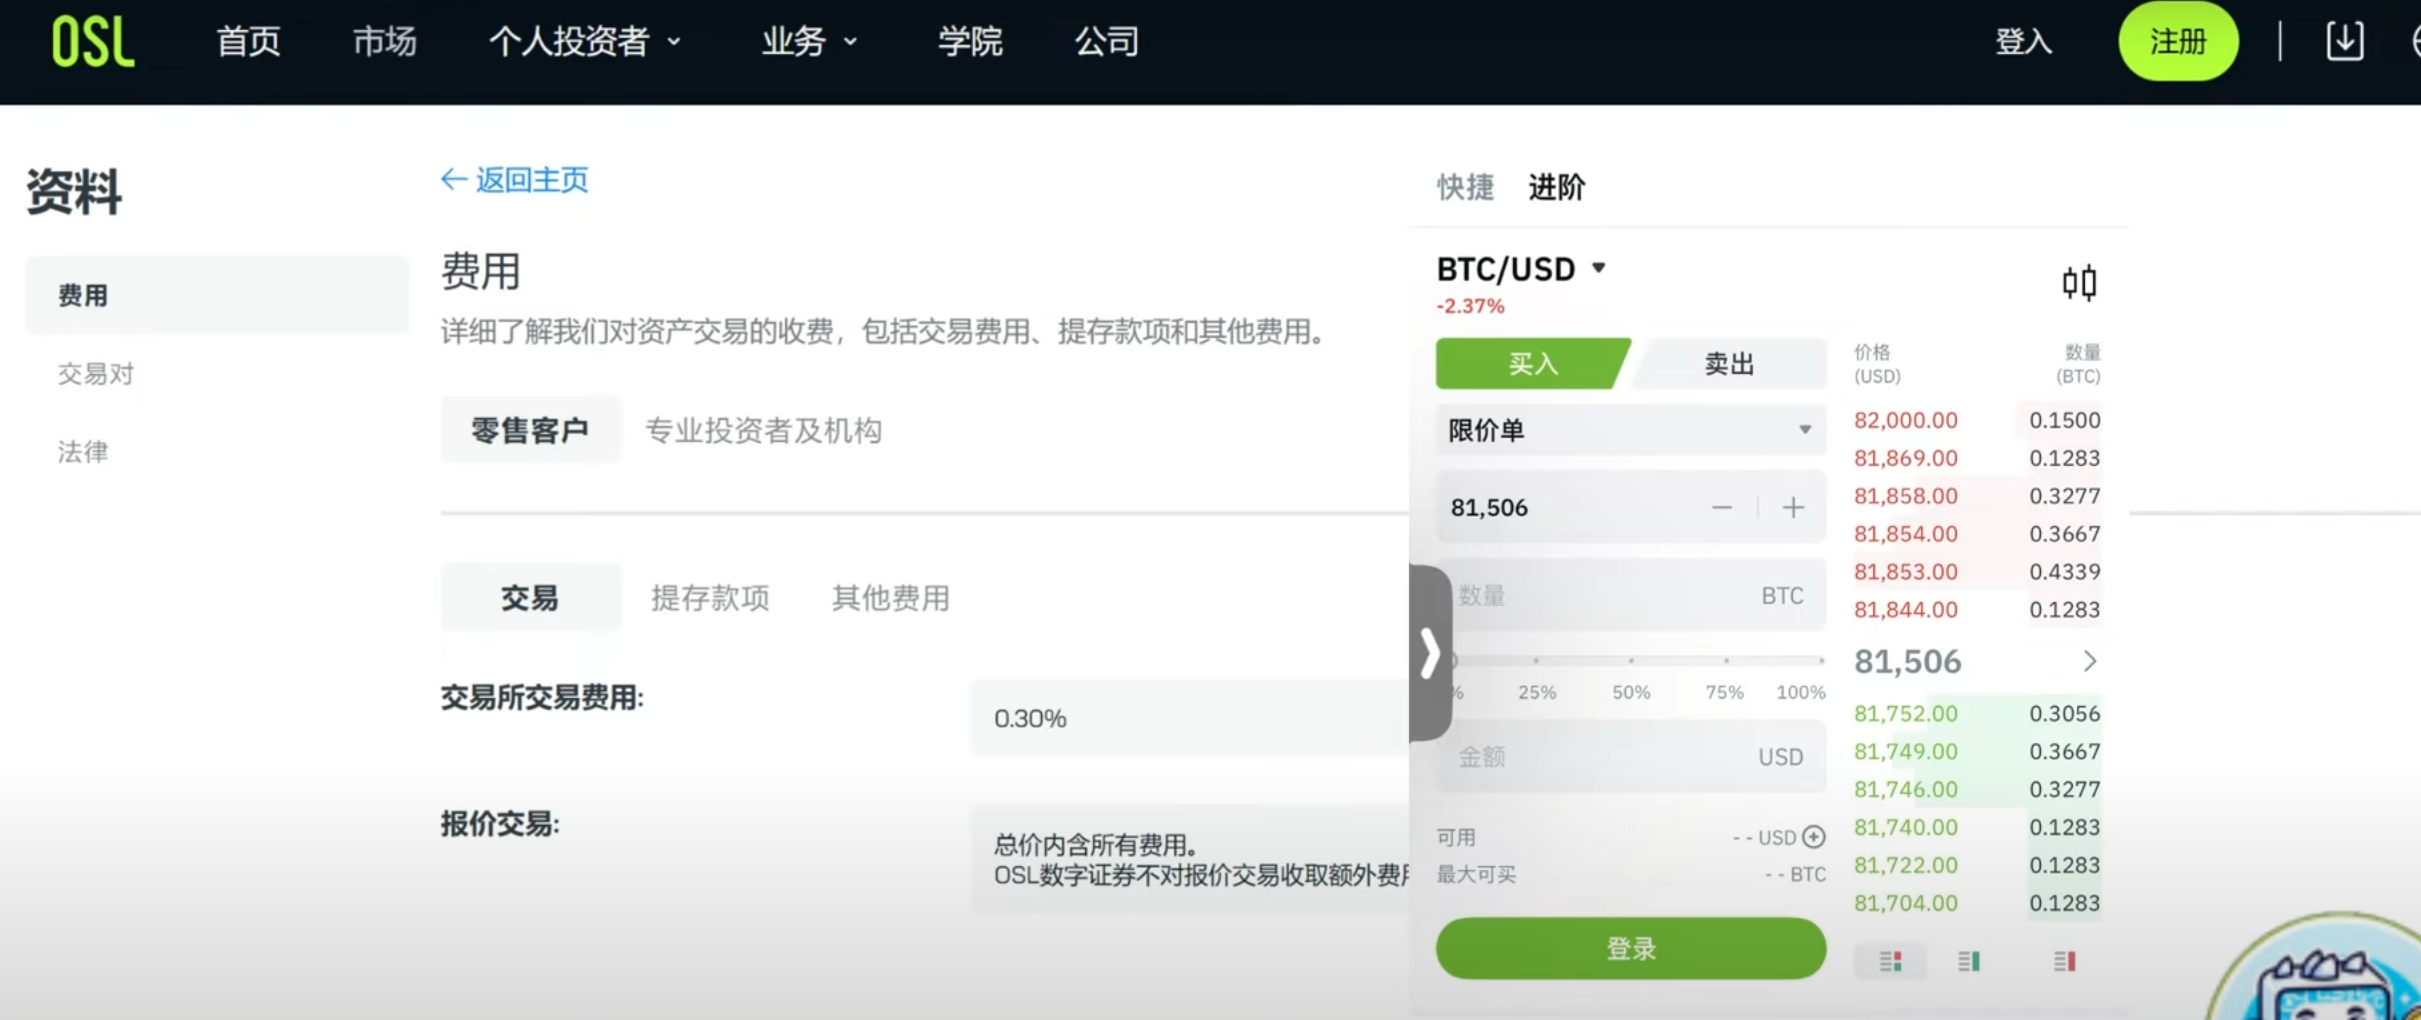Screen dimensions: 2421x1020
Task: Select the combined buy/sell order book layout icon
Action: [1890, 960]
